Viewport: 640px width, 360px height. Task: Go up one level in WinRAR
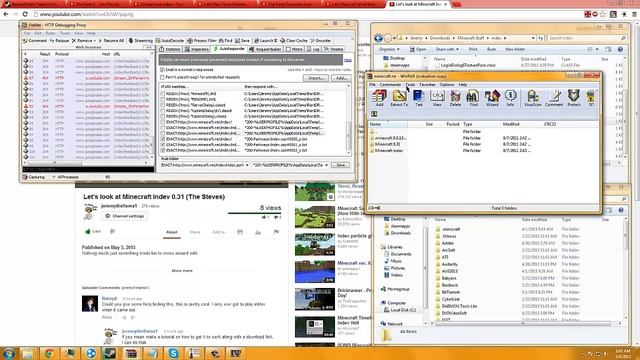pos(374,114)
